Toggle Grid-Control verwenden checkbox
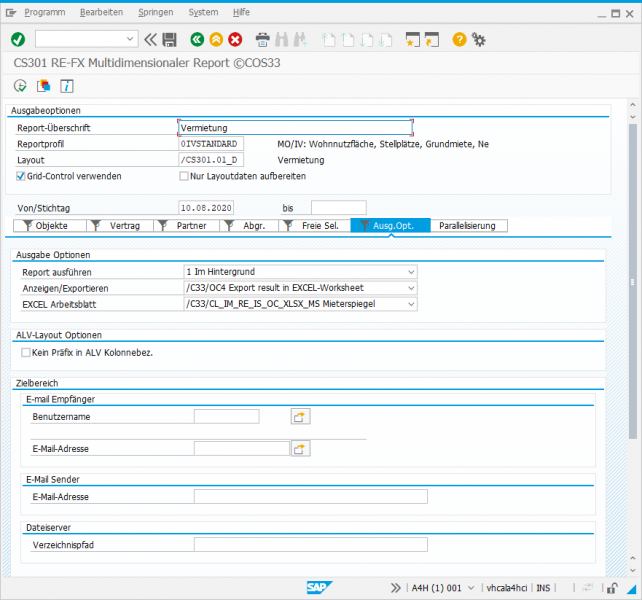 click(x=21, y=176)
